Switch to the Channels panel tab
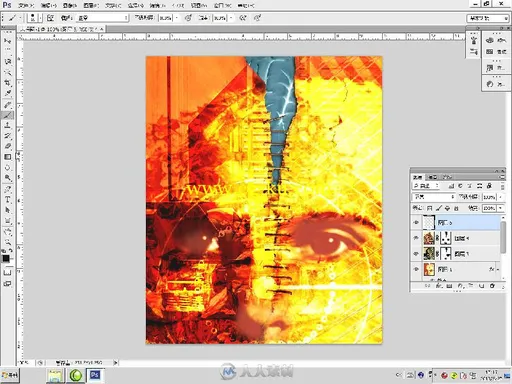 pos(432,177)
